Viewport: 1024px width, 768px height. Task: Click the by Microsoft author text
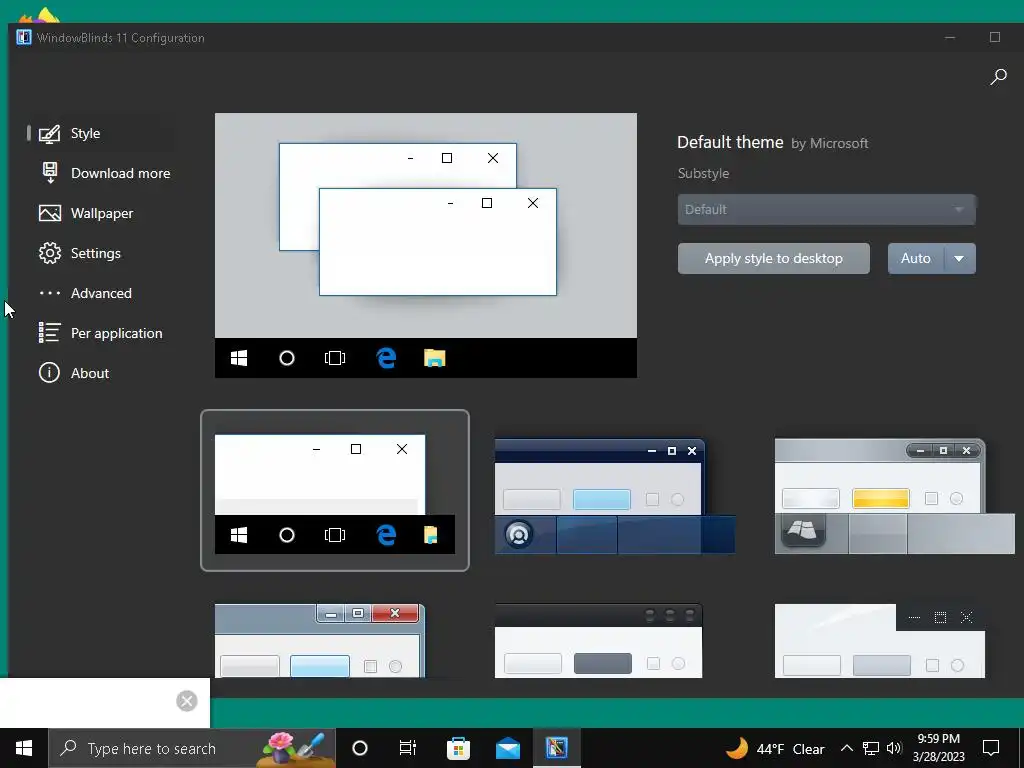tap(829, 144)
